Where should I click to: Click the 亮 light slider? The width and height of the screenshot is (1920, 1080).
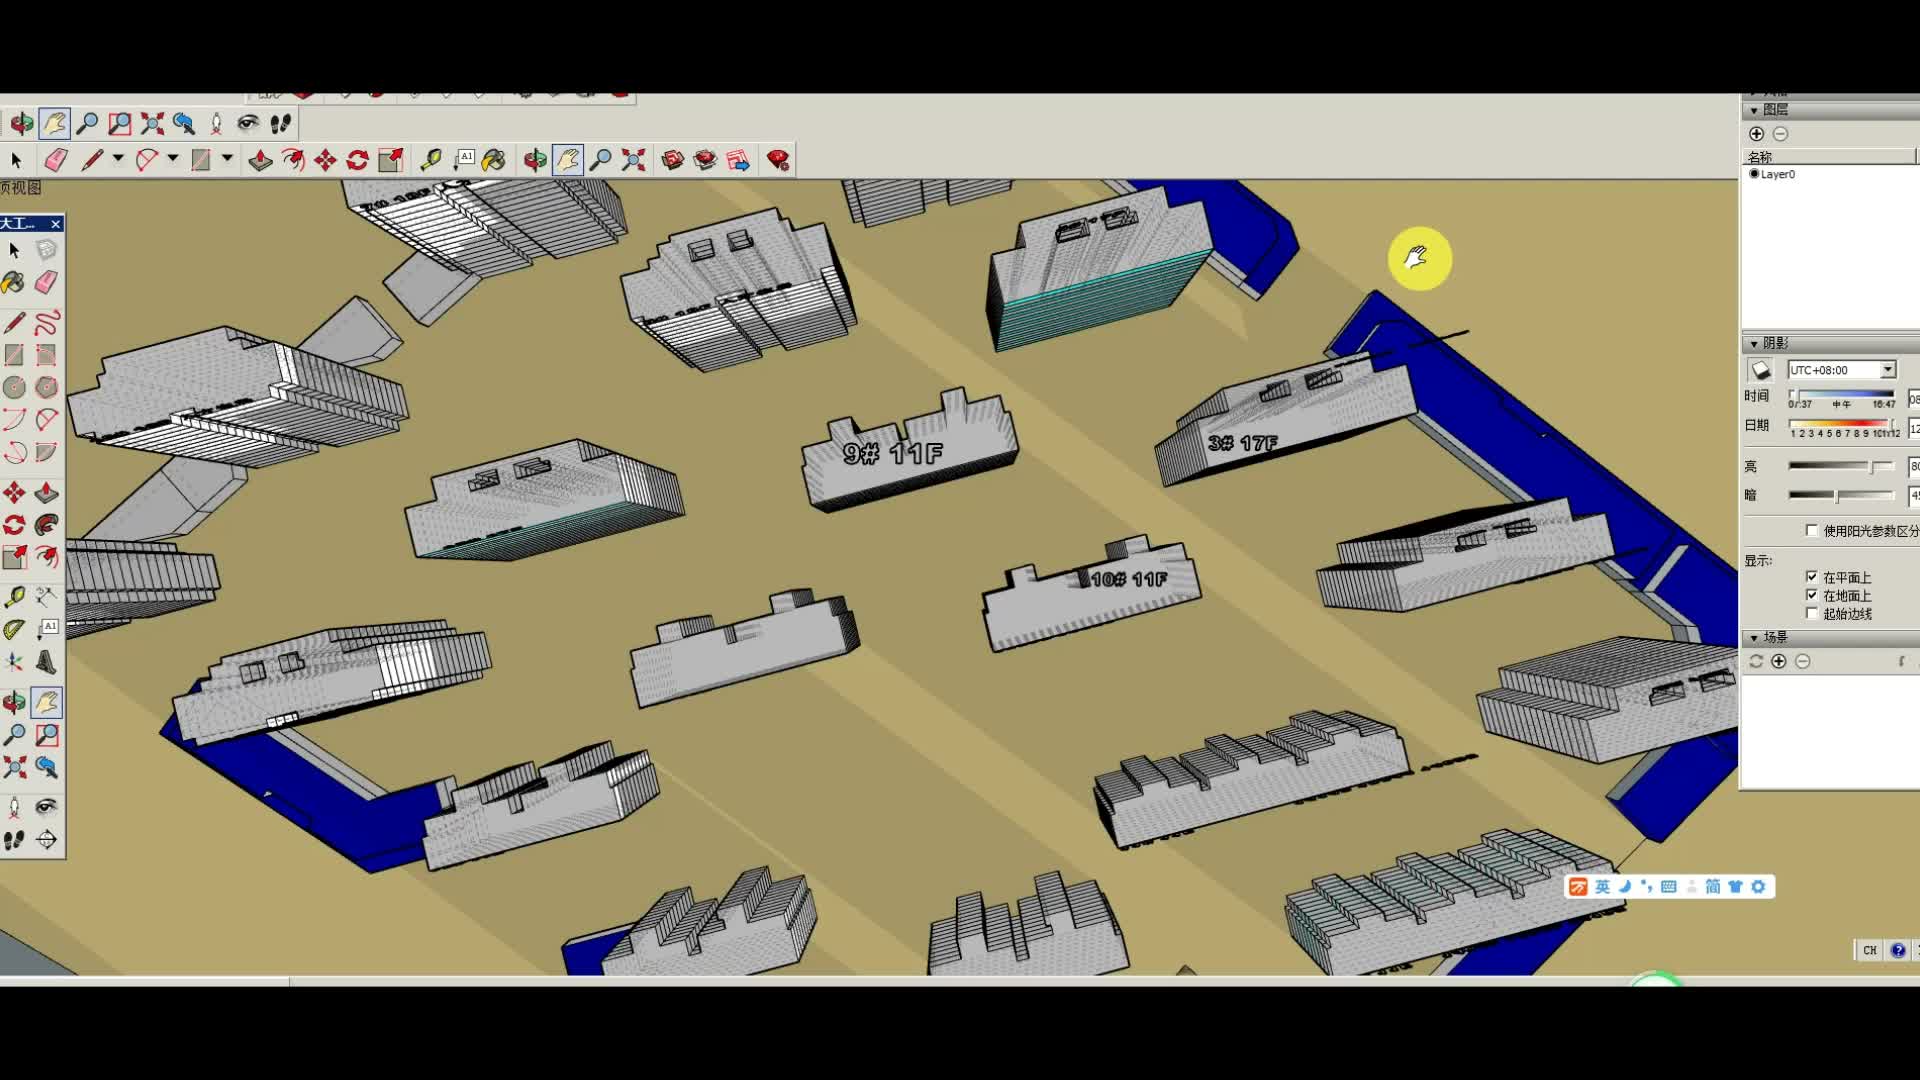tap(1842, 466)
